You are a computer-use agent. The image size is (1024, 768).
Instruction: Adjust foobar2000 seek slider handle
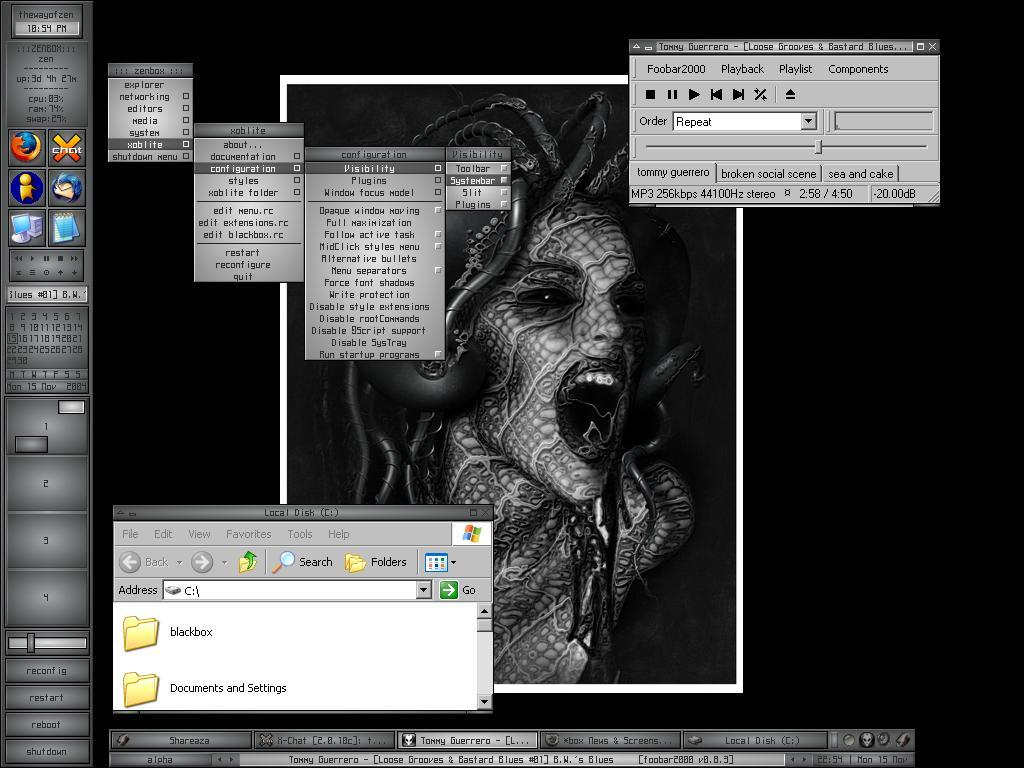pos(818,147)
